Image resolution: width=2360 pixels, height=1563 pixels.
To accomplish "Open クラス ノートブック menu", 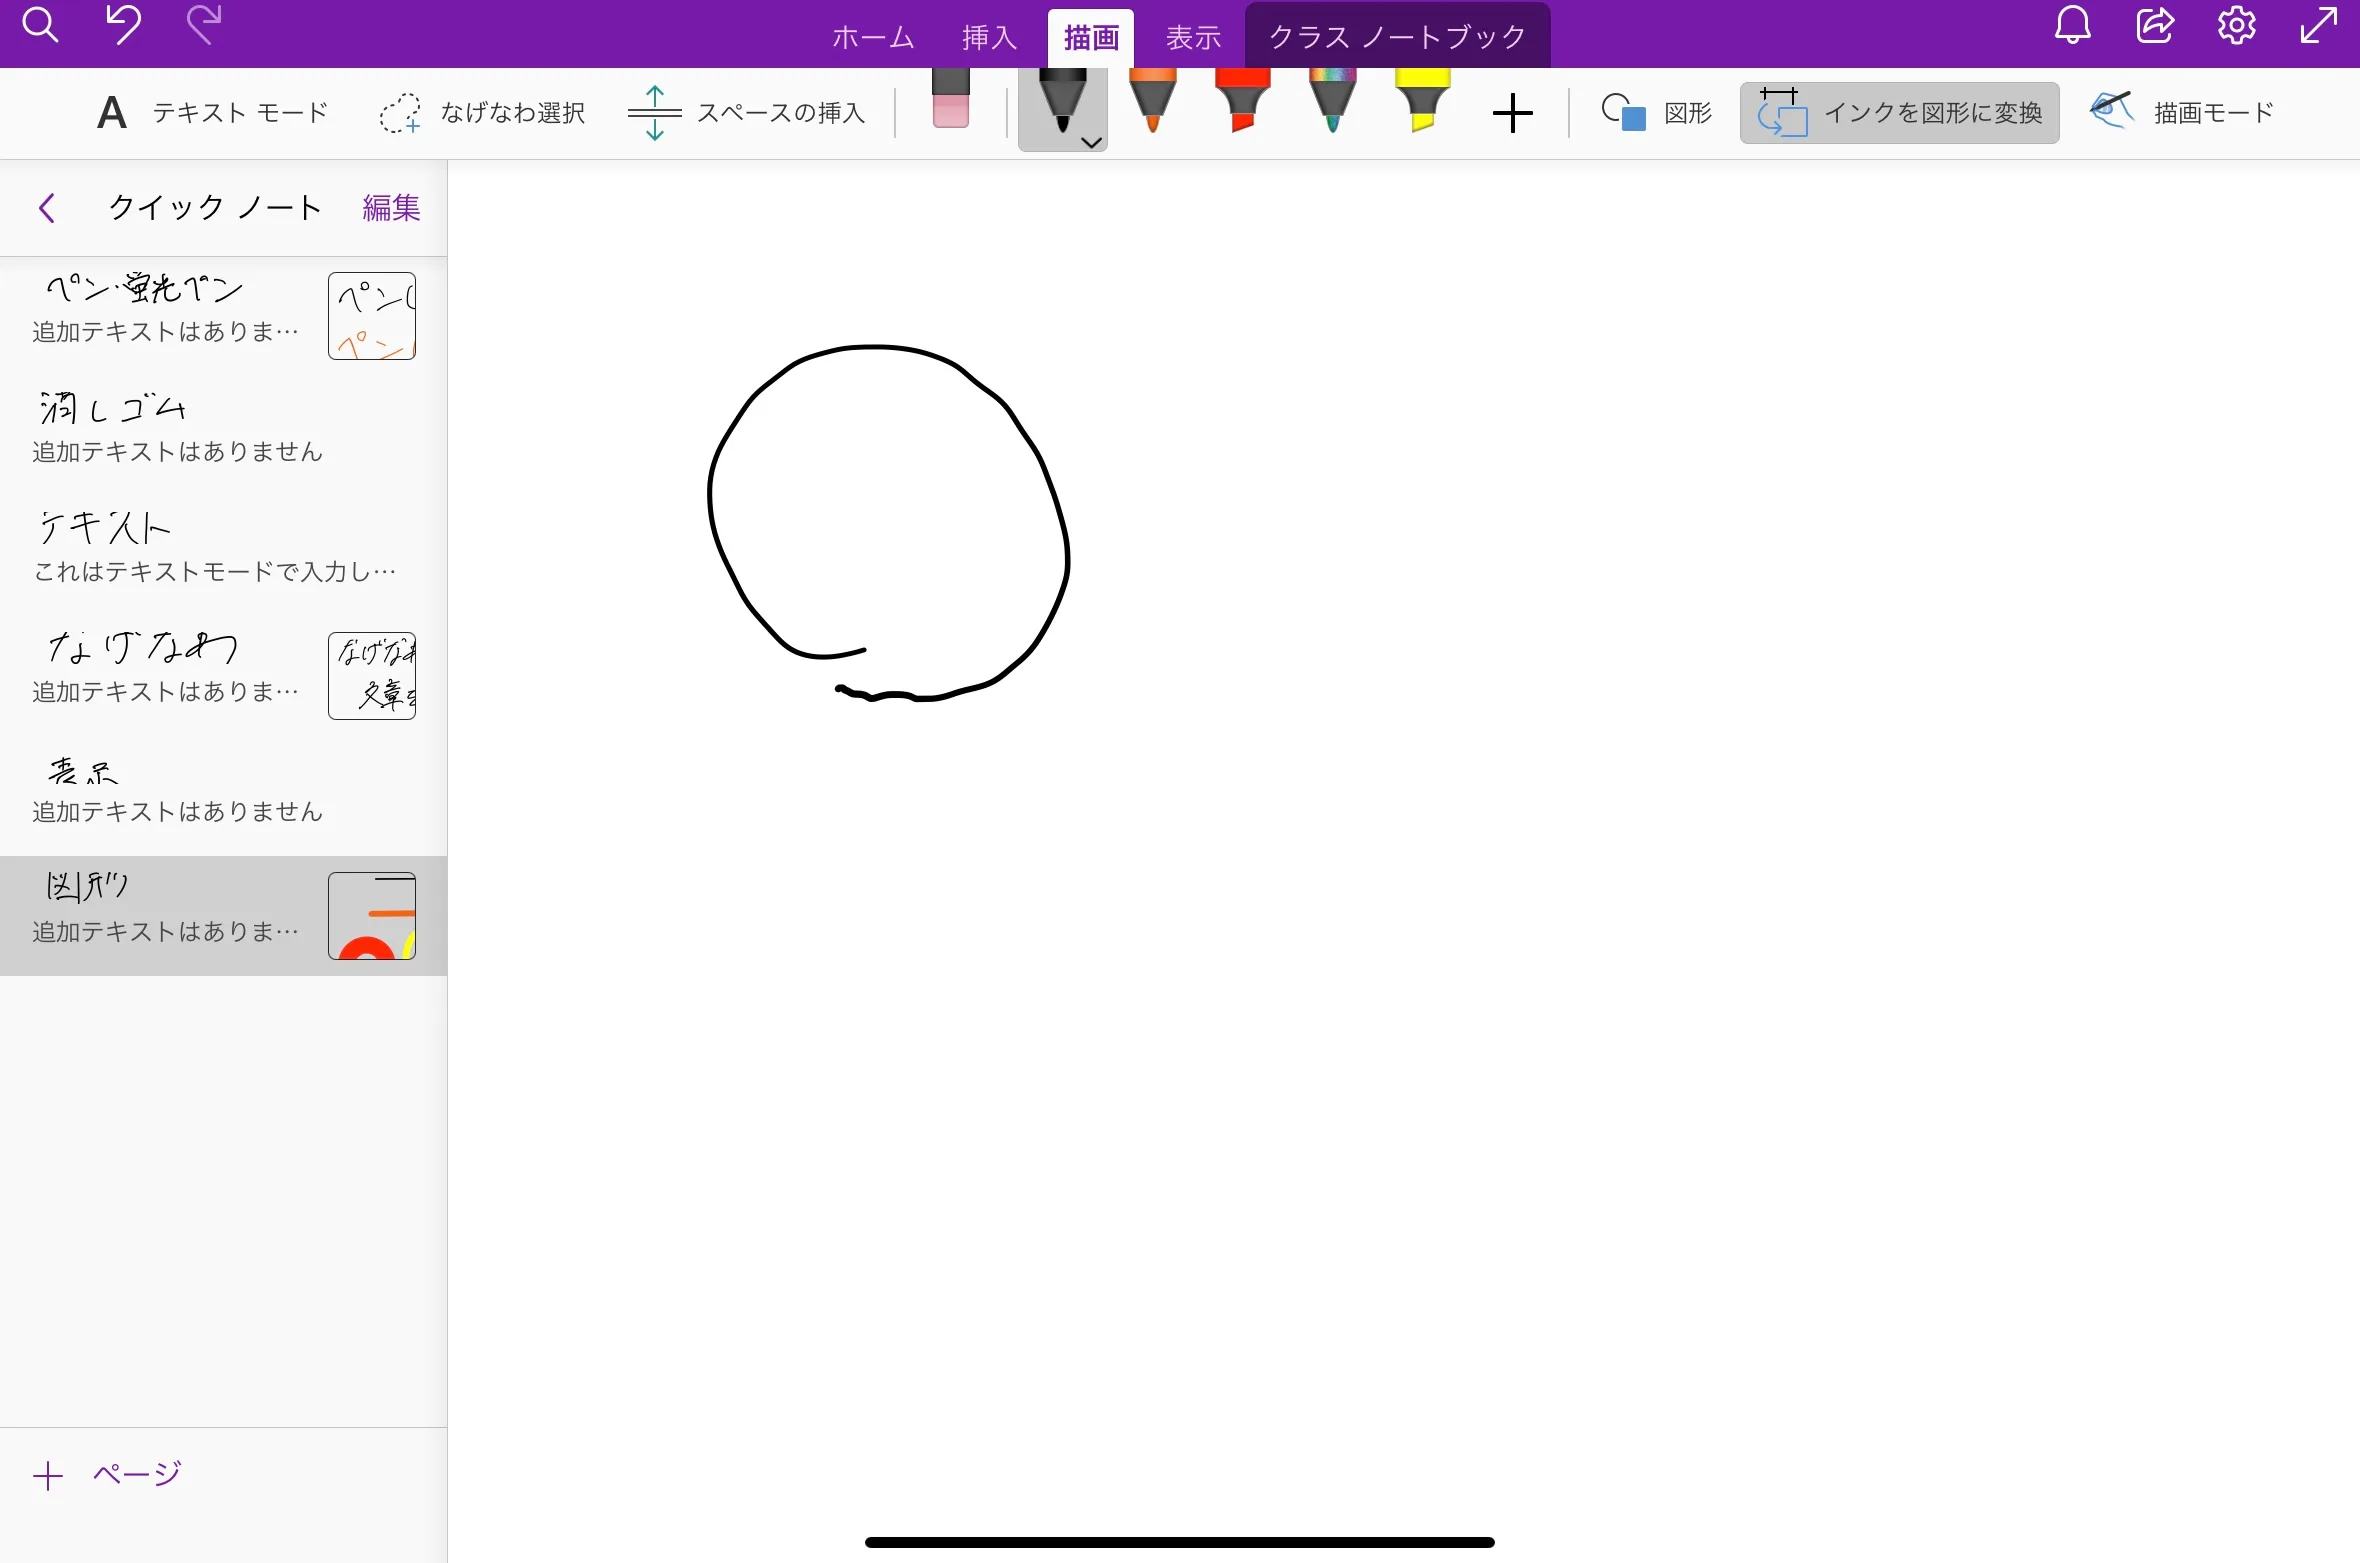I will (x=1396, y=35).
